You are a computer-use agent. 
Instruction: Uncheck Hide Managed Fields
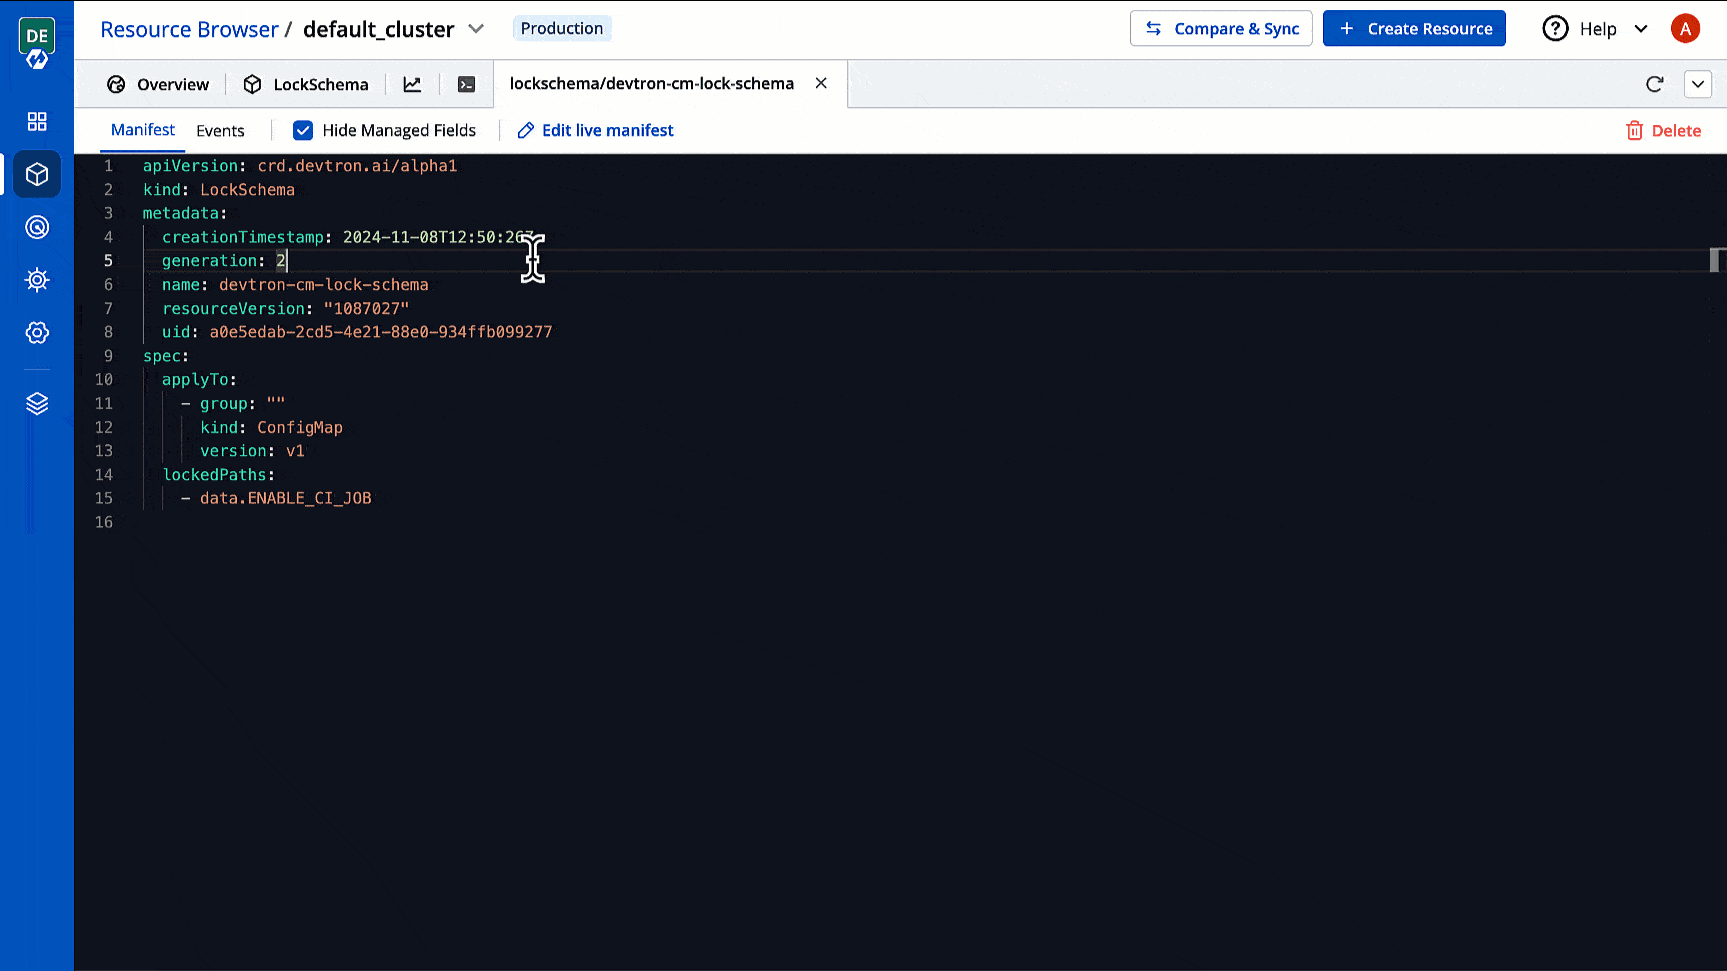(x=303, y=130)
